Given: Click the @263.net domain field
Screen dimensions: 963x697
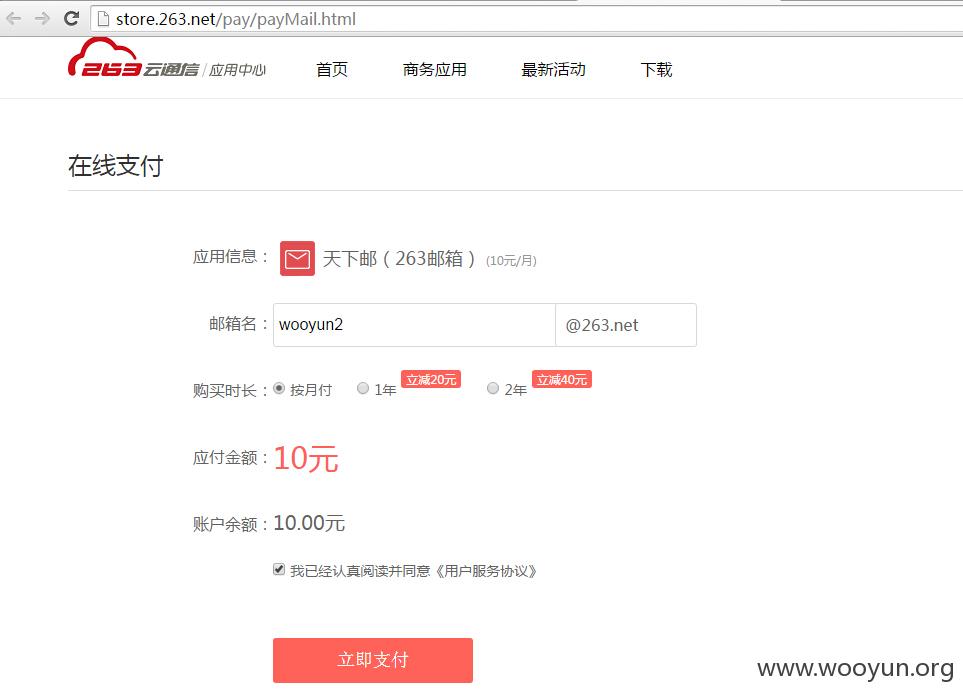Looking at the screenshot, I should point(626,325).
